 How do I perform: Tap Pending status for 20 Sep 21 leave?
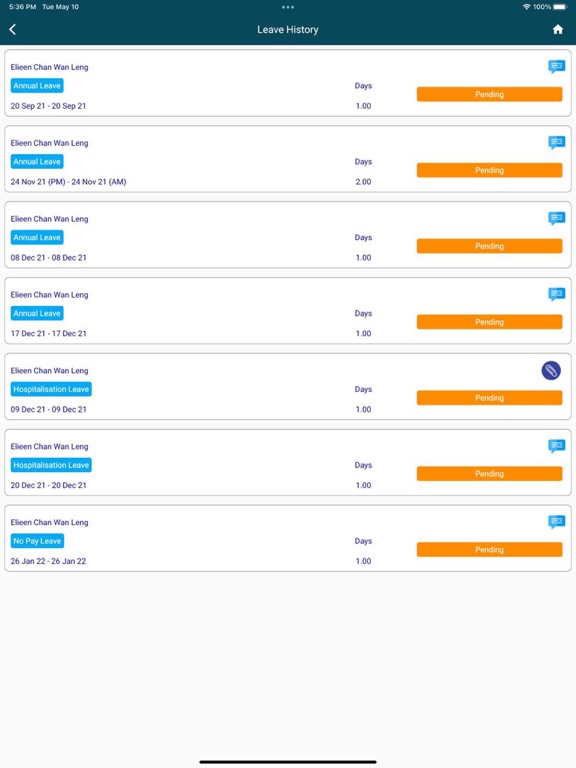489,94
